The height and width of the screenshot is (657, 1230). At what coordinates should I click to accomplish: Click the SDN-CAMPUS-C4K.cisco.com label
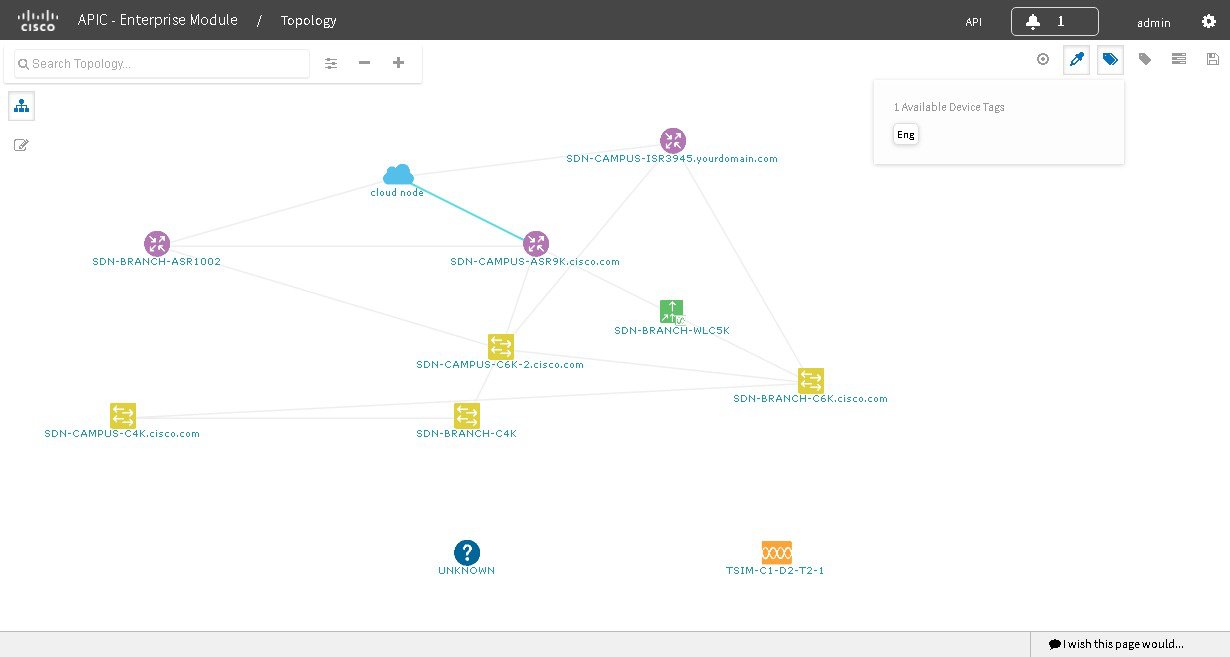[122, 434]
